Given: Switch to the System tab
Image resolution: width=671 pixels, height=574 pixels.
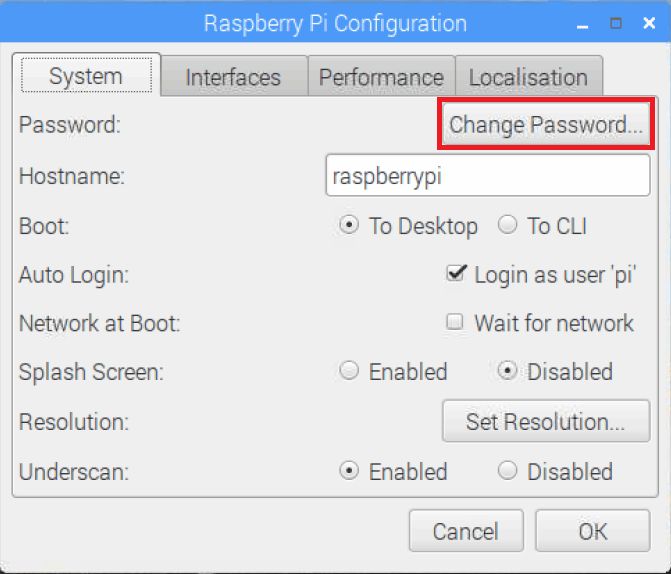Looking at the screenshot, I should coord(86,77).
